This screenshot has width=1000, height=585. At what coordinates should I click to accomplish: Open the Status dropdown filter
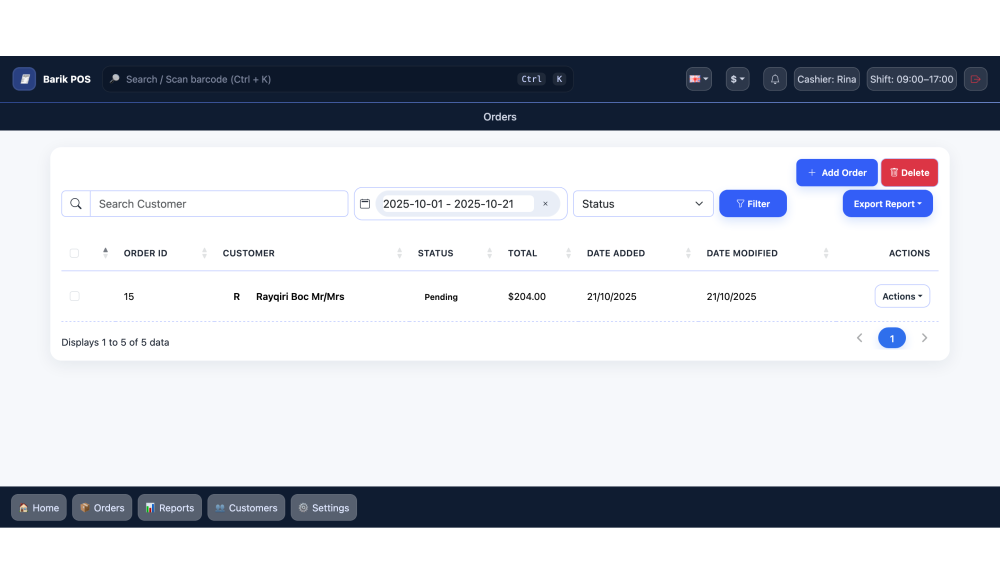(x=643, y=204)
